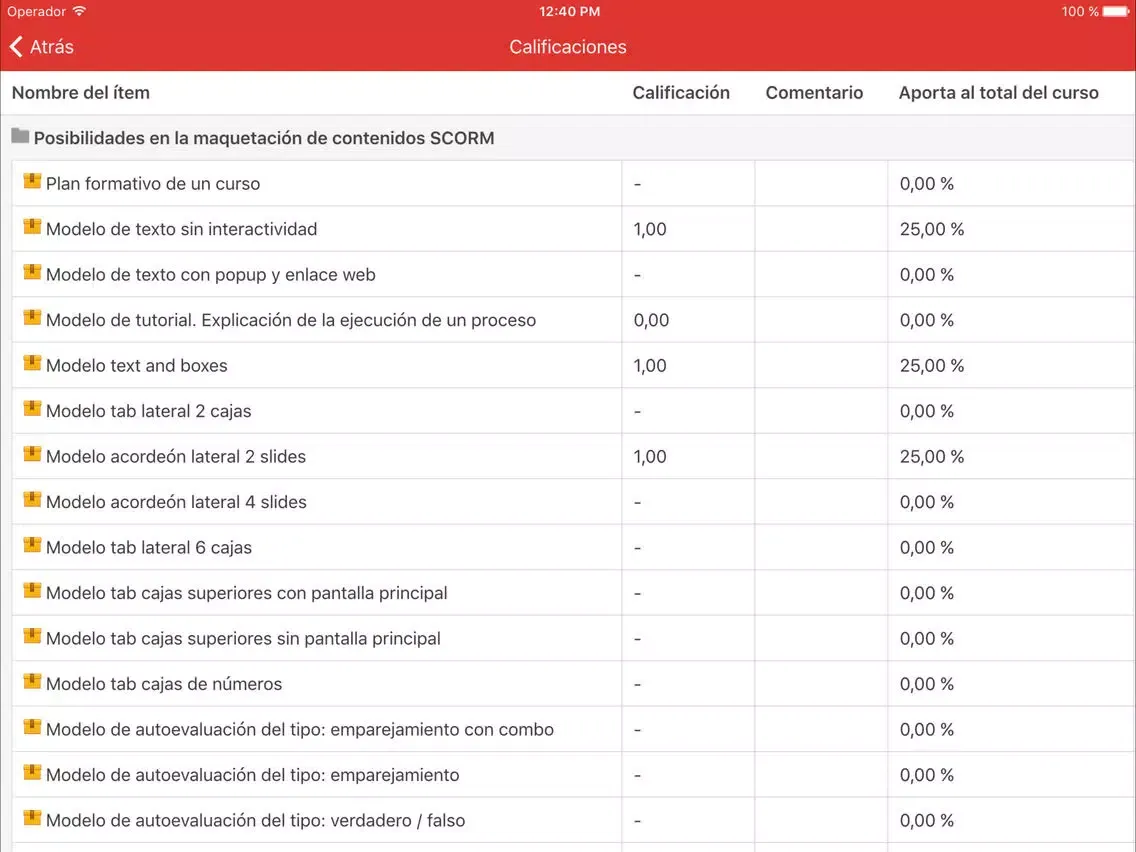
Task: Open Modelo de tutorial ejecución de un proceso item
Action: pyautogui.click(x=290, y=321)
